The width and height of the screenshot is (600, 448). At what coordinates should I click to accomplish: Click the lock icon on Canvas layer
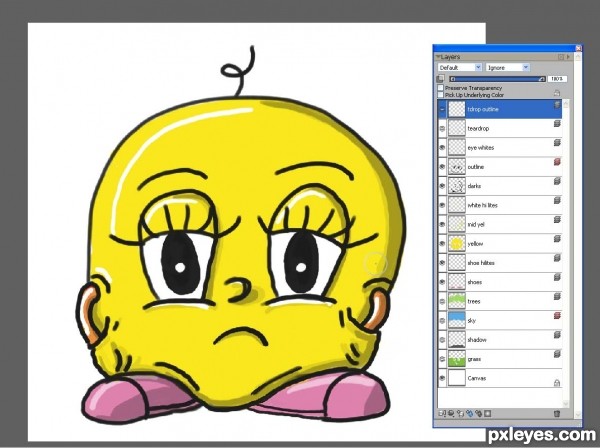pyautogui.click(x=557, y=383)
